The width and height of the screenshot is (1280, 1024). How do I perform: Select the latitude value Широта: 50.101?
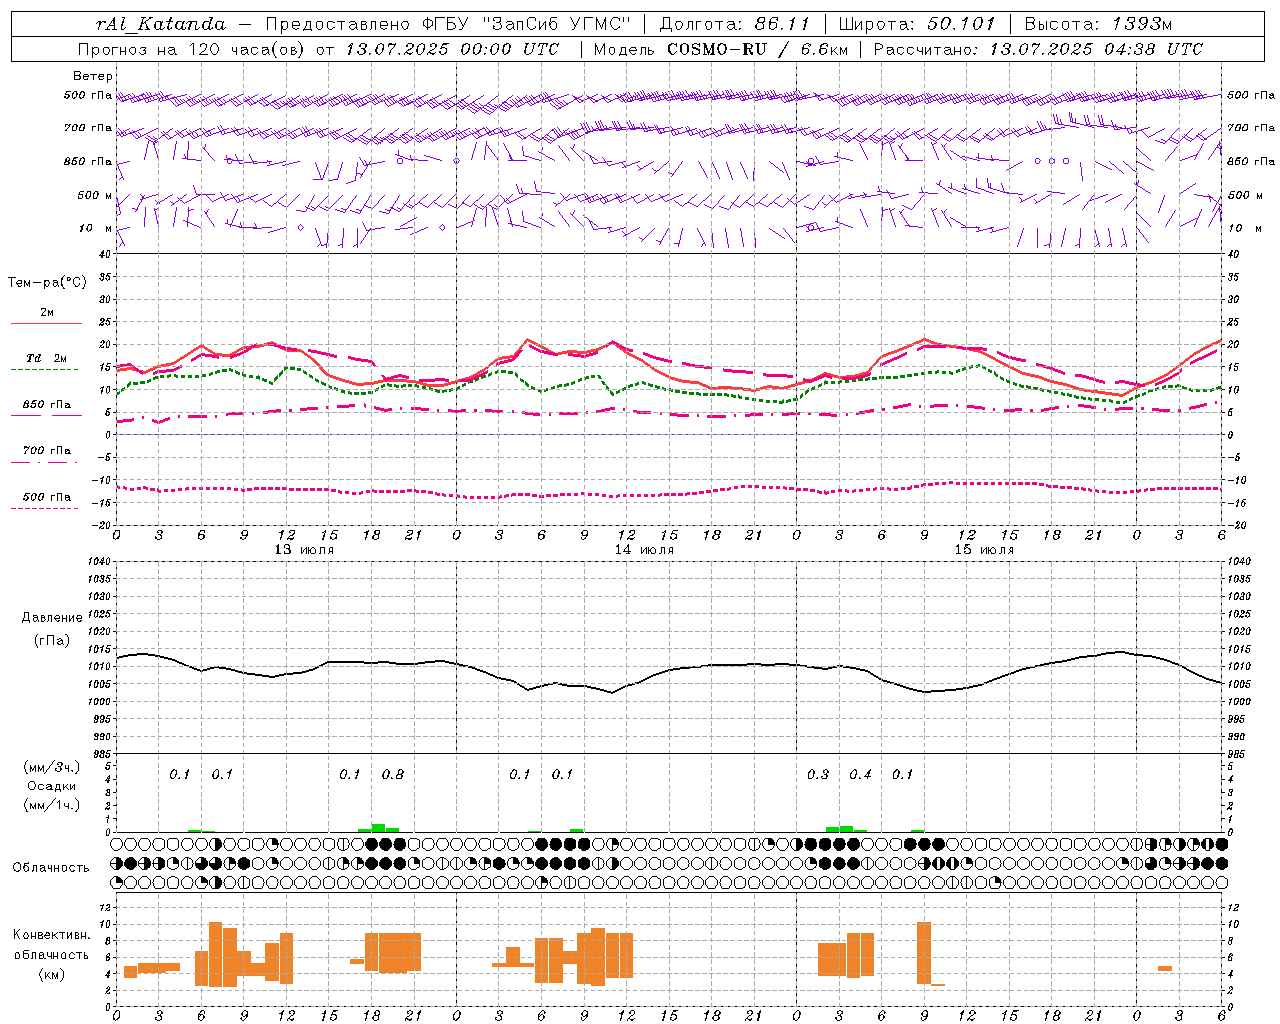(917, 24)
